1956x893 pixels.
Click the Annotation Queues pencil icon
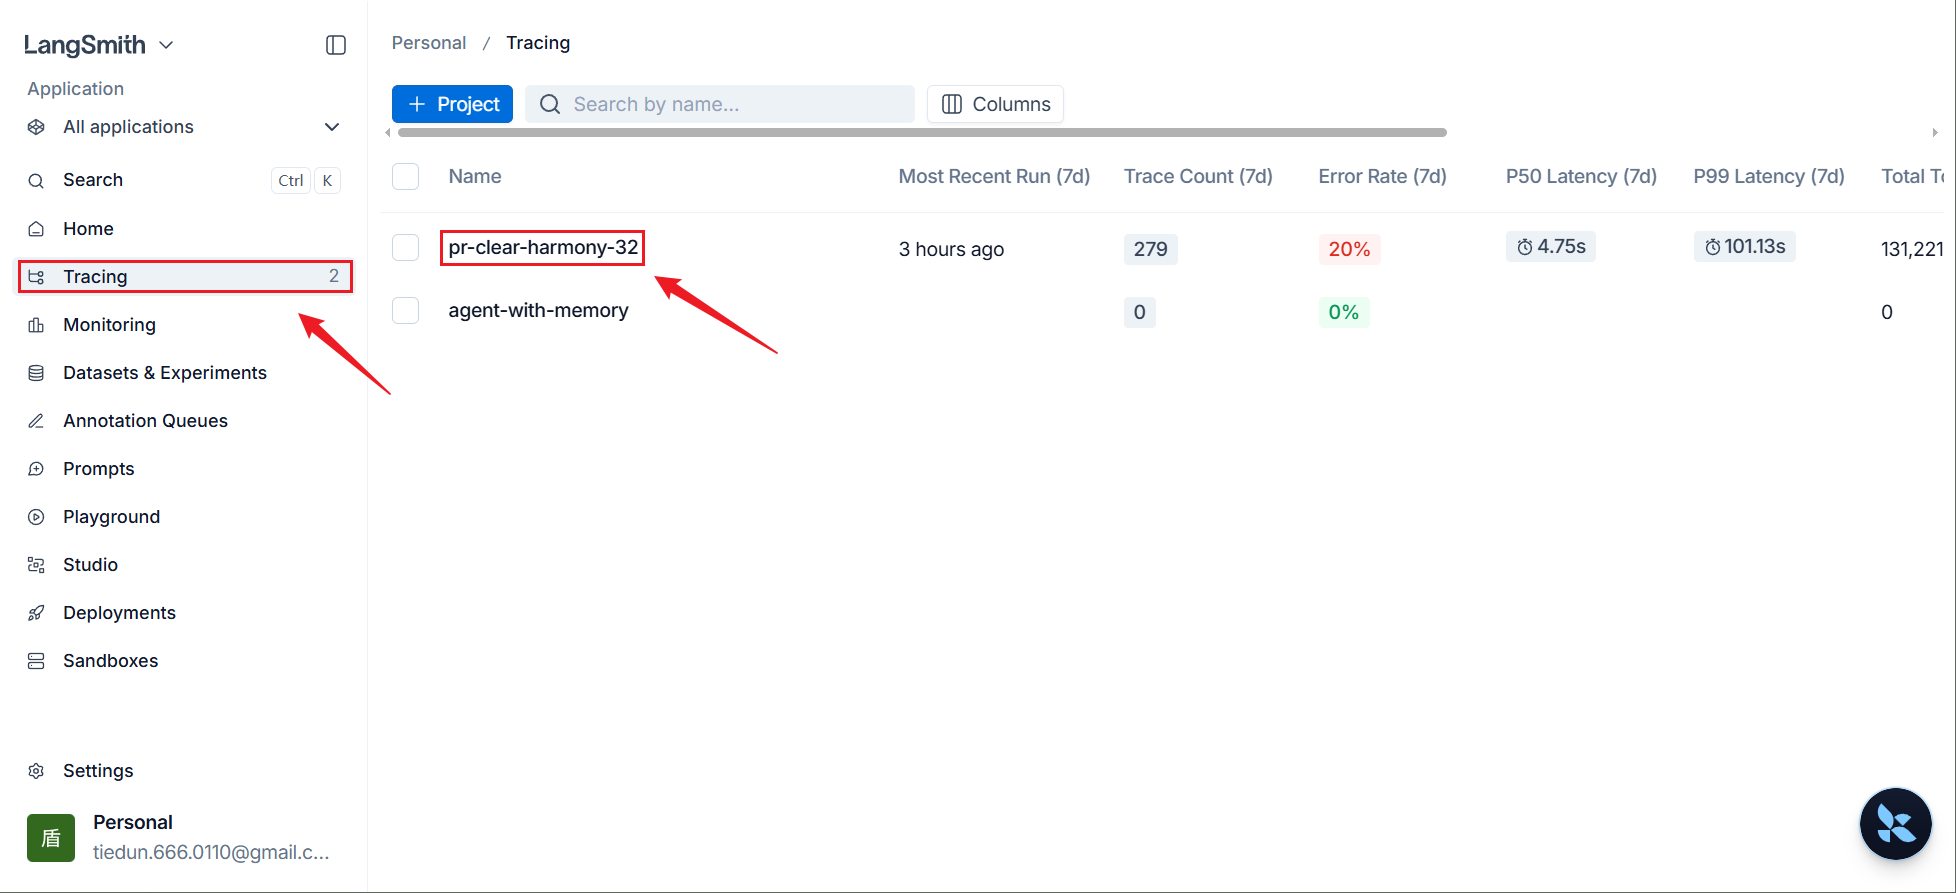tap(36, 421)
